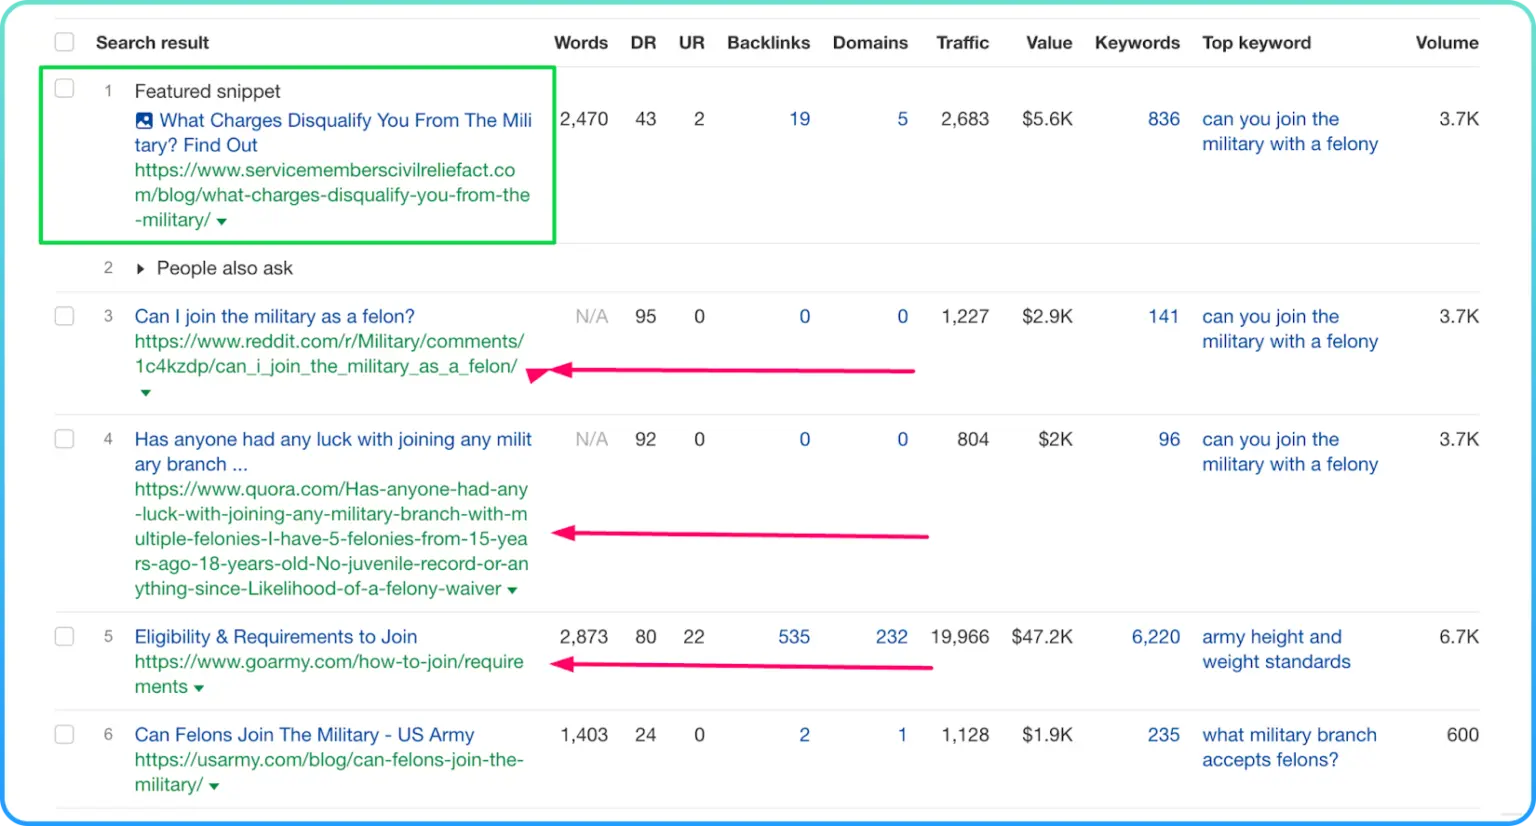Open the 6,220 keywords link

1155,636
